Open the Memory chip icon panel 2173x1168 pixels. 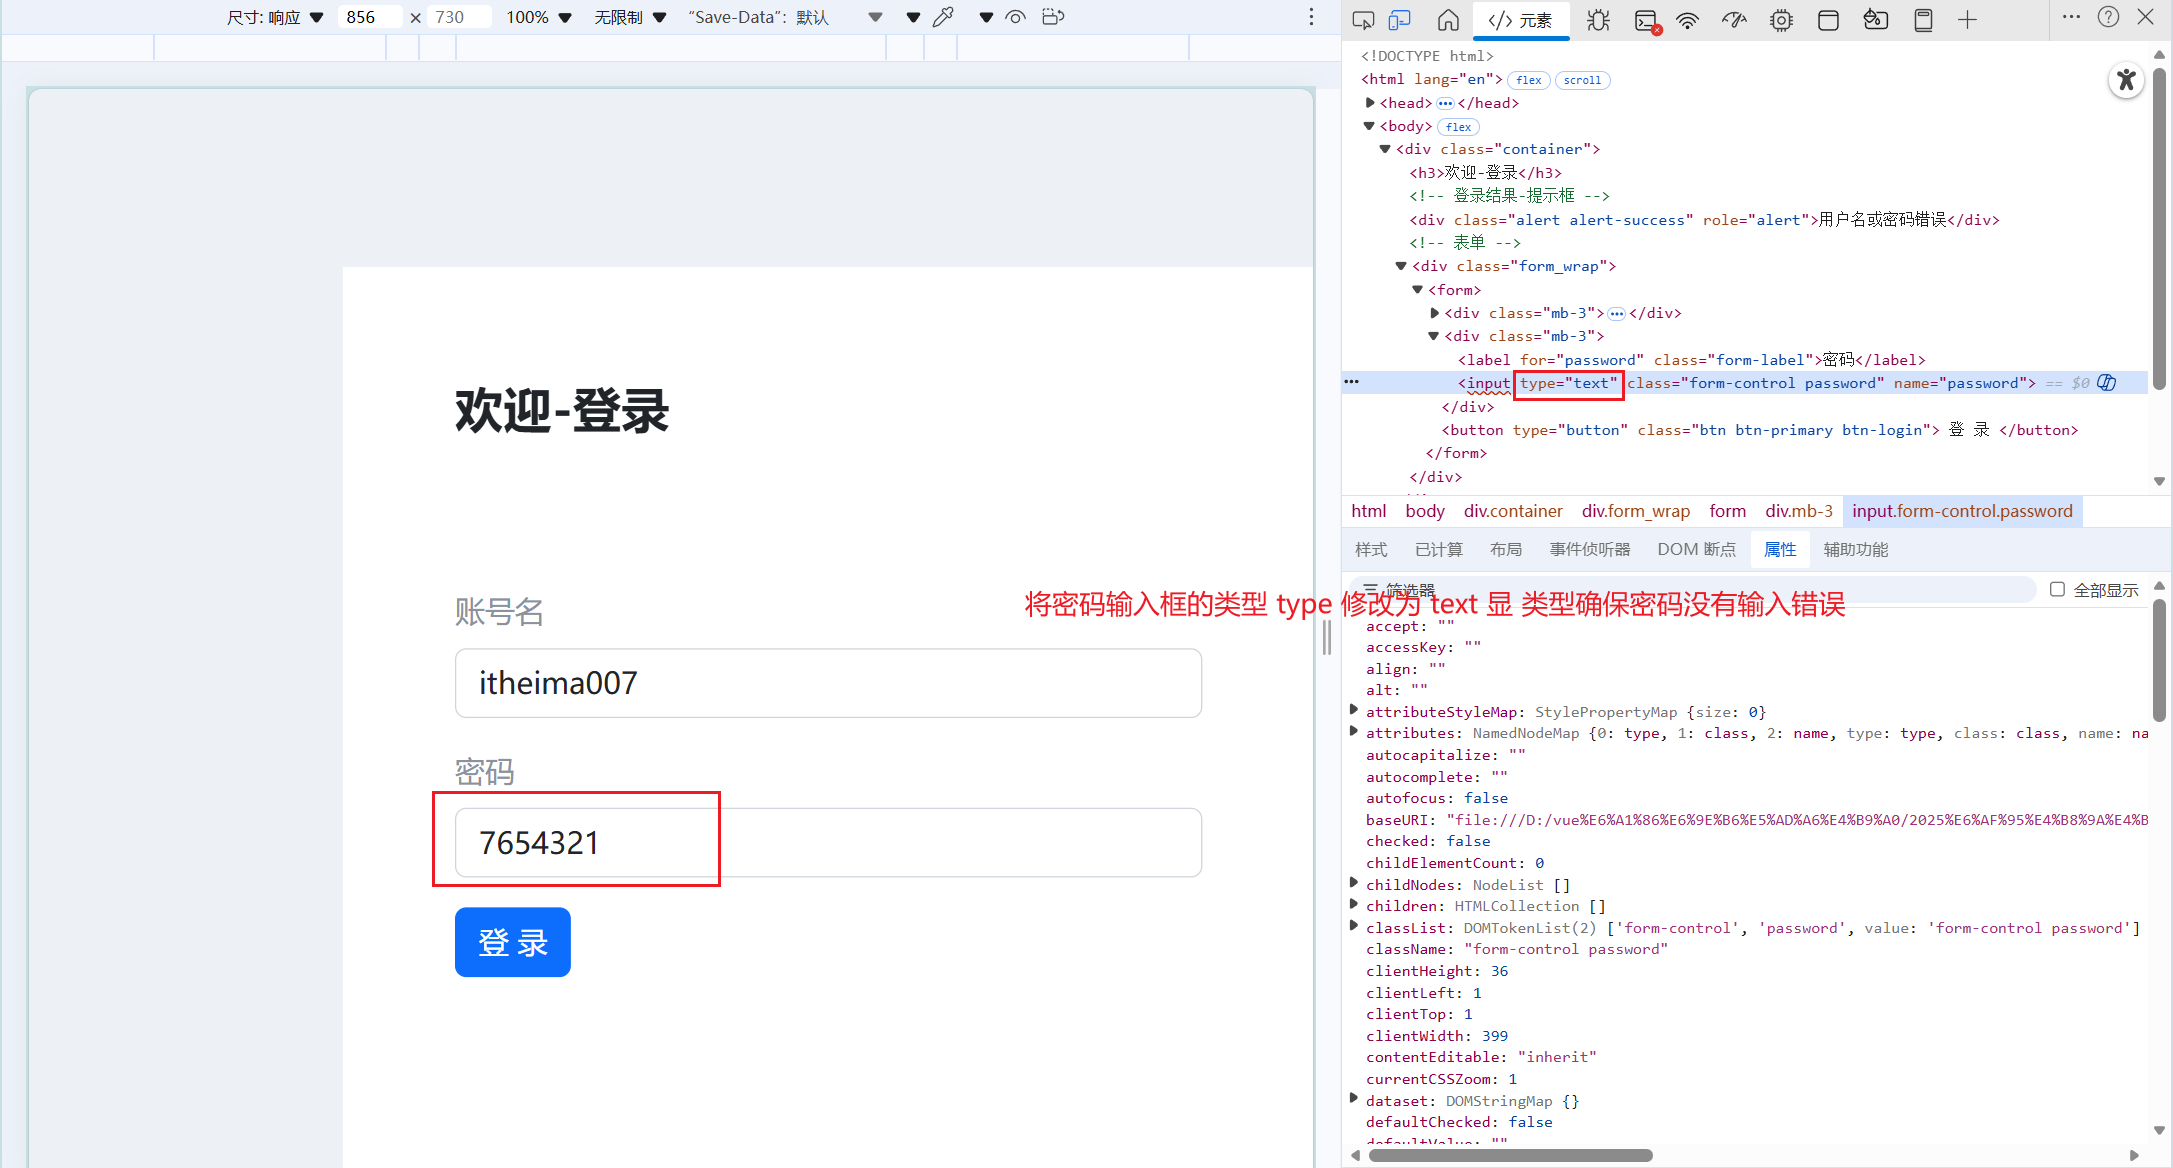click(1781, 20)
